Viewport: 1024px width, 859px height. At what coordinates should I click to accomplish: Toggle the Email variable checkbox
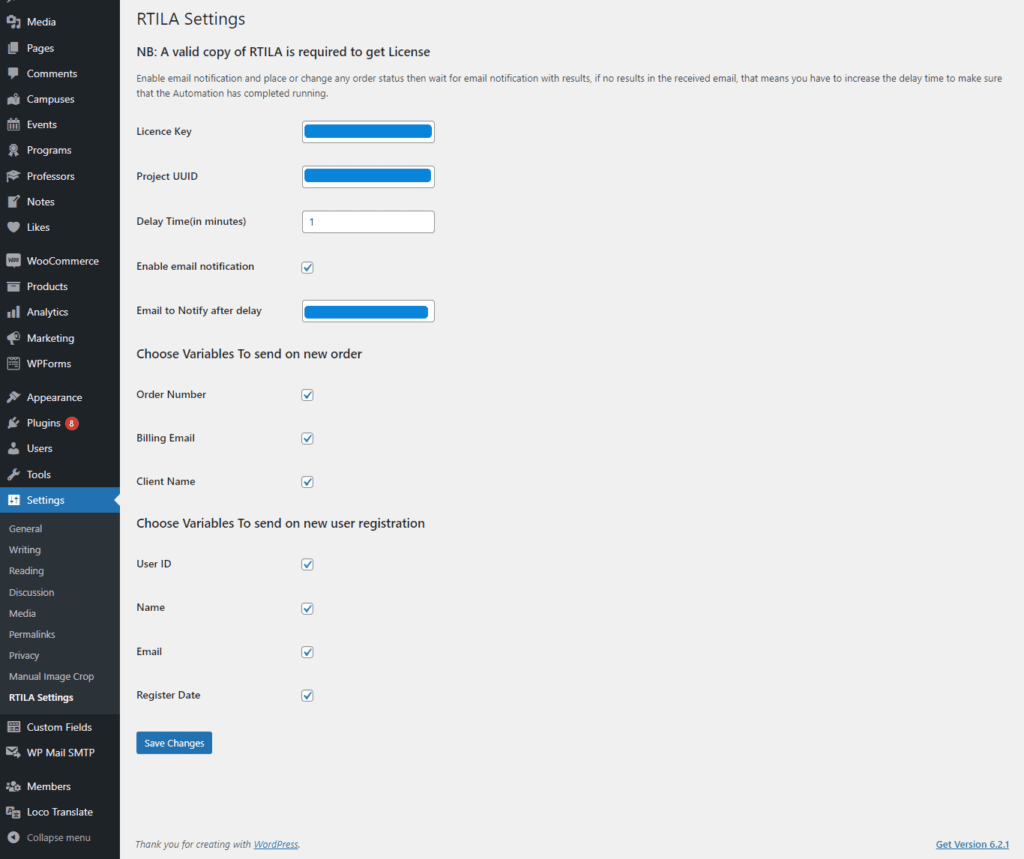coord(307,652)
